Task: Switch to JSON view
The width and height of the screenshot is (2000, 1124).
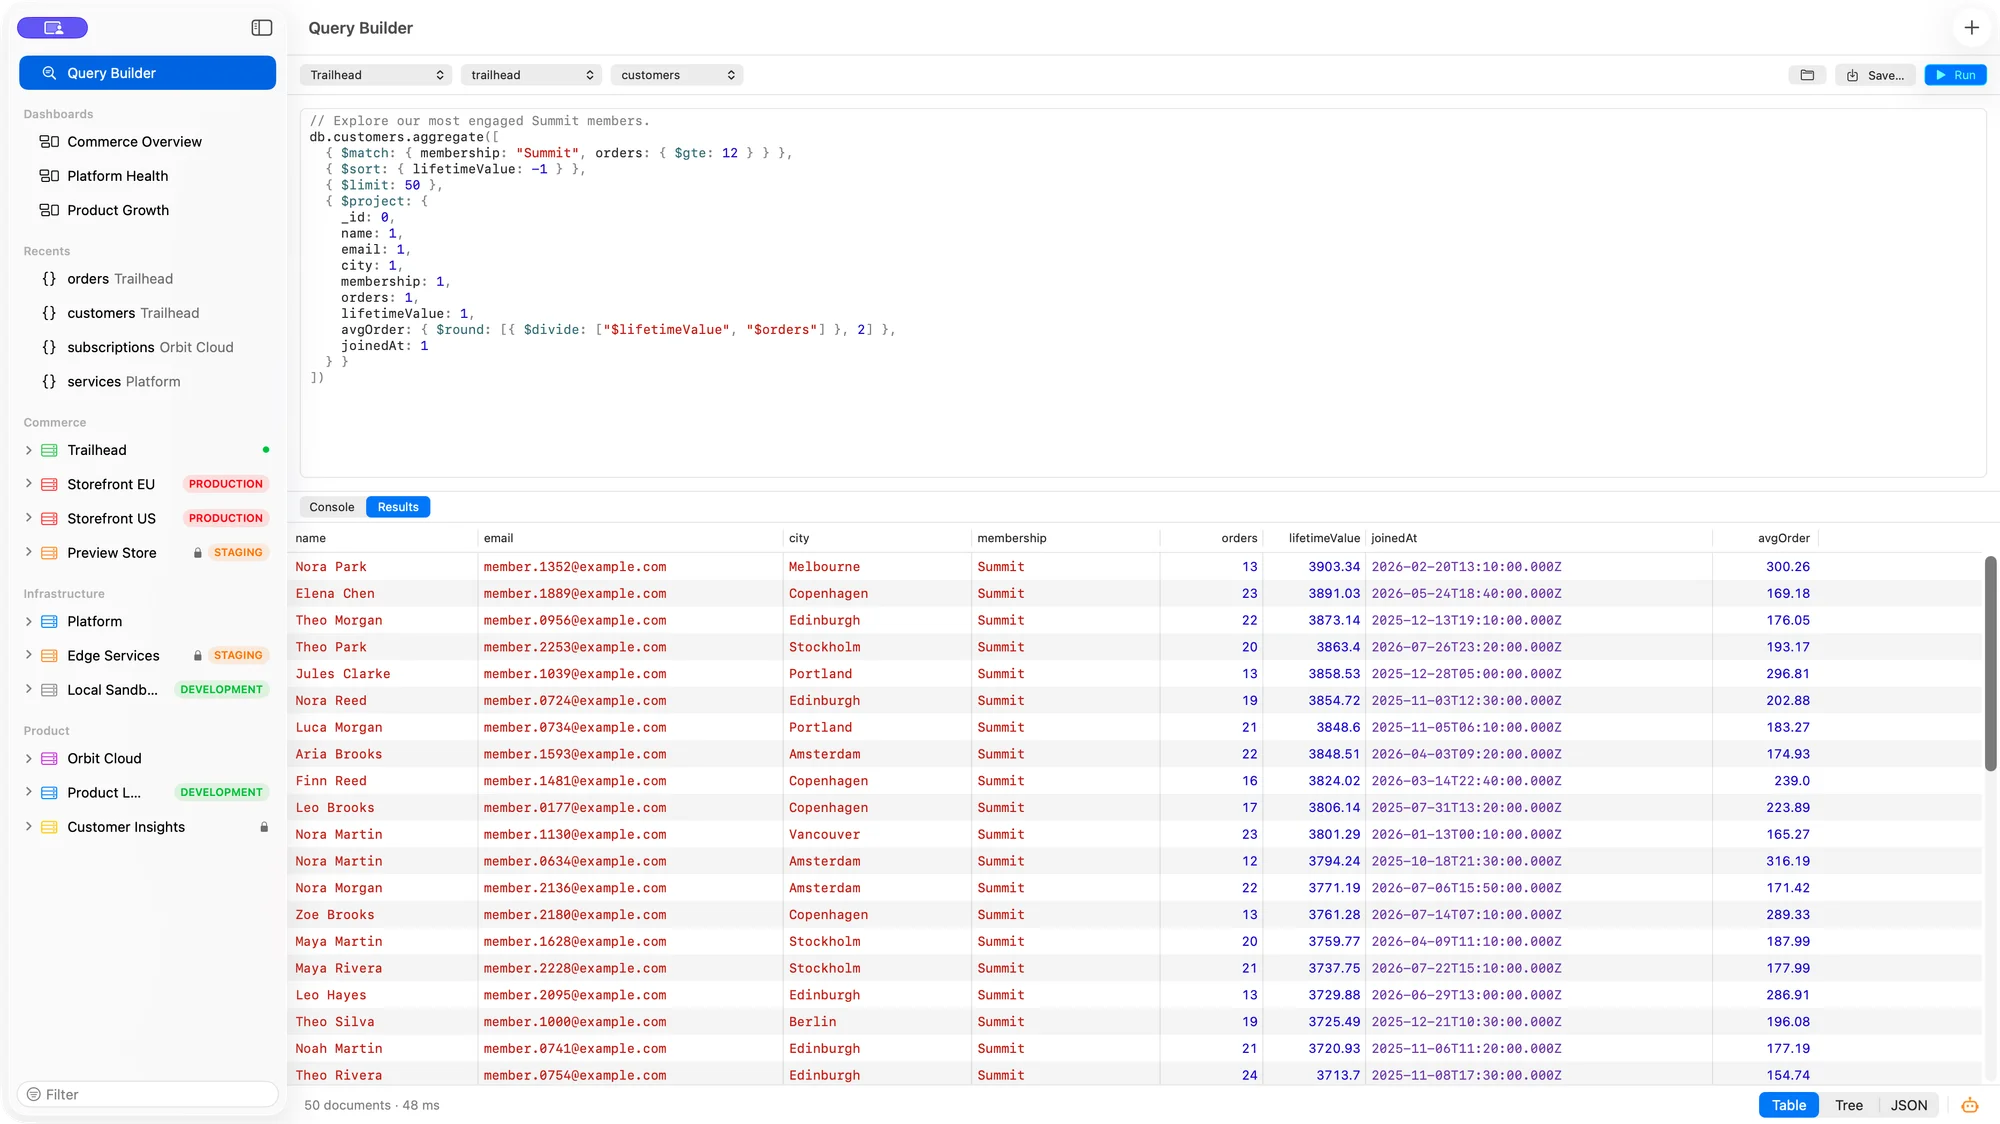Action: (x=1909, y=1105)
